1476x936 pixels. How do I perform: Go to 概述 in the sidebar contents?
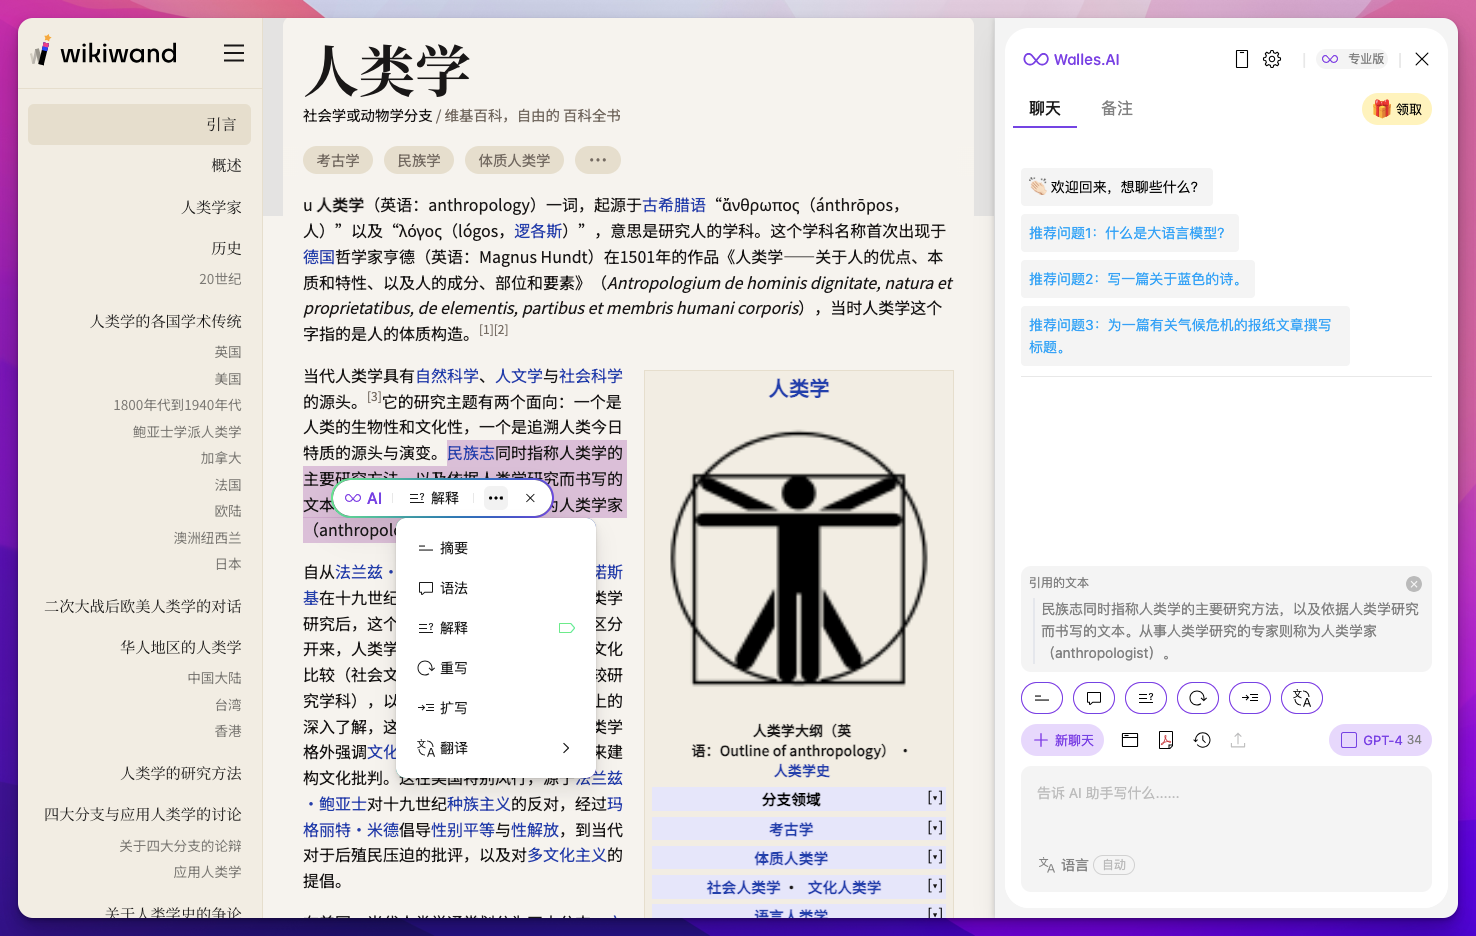227,165
